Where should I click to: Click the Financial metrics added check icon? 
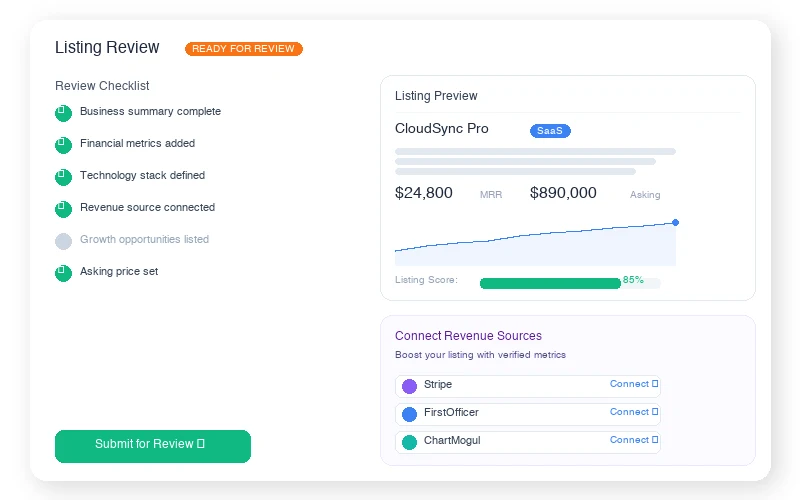(x=63, y=145)
